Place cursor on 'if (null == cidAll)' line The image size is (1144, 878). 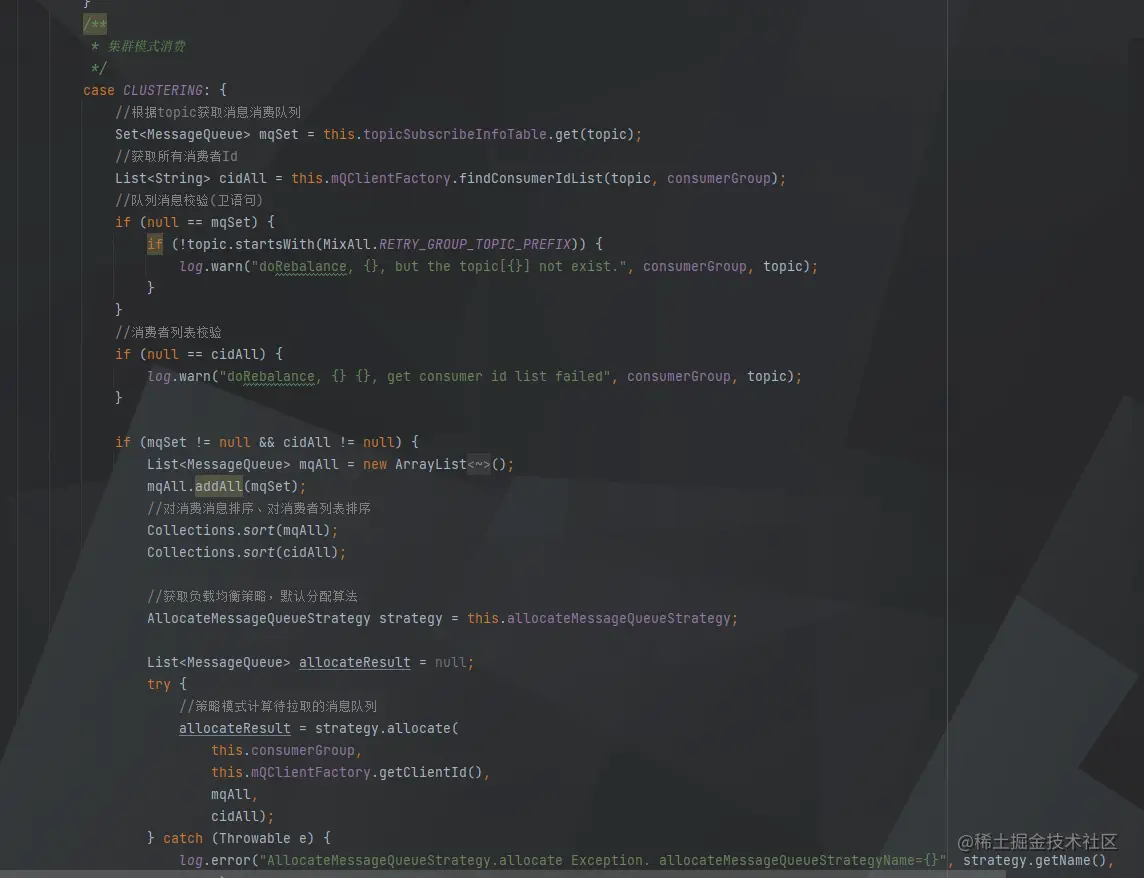[x=198, y=354]
